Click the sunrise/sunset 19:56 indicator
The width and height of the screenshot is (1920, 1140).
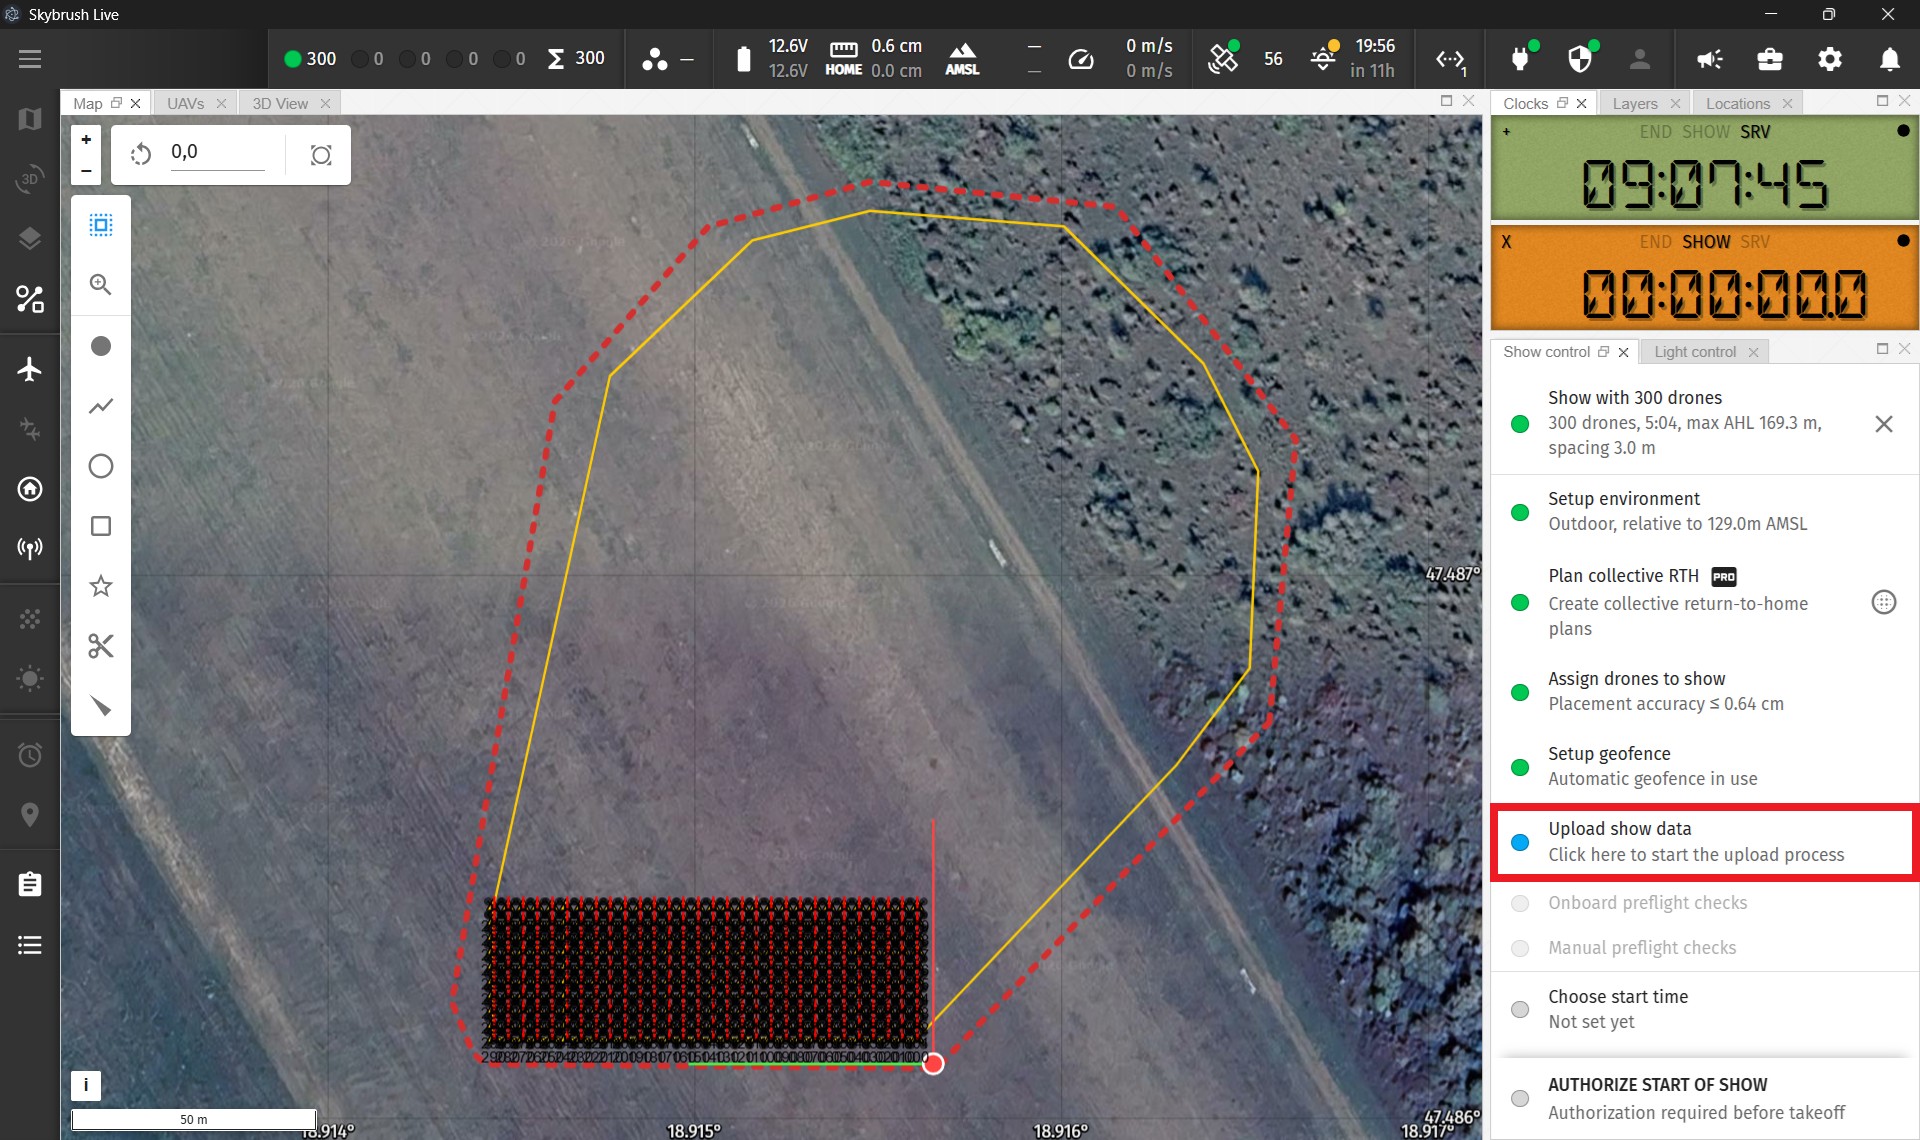pyautogui.click(x=1353, y=59)
